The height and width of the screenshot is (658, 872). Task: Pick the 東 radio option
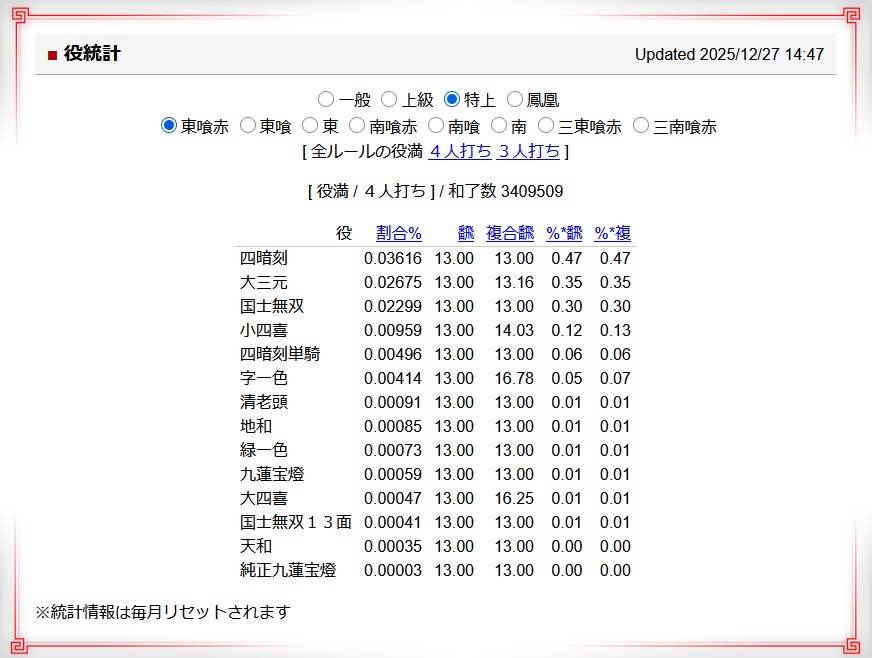[x=310, y=126]
